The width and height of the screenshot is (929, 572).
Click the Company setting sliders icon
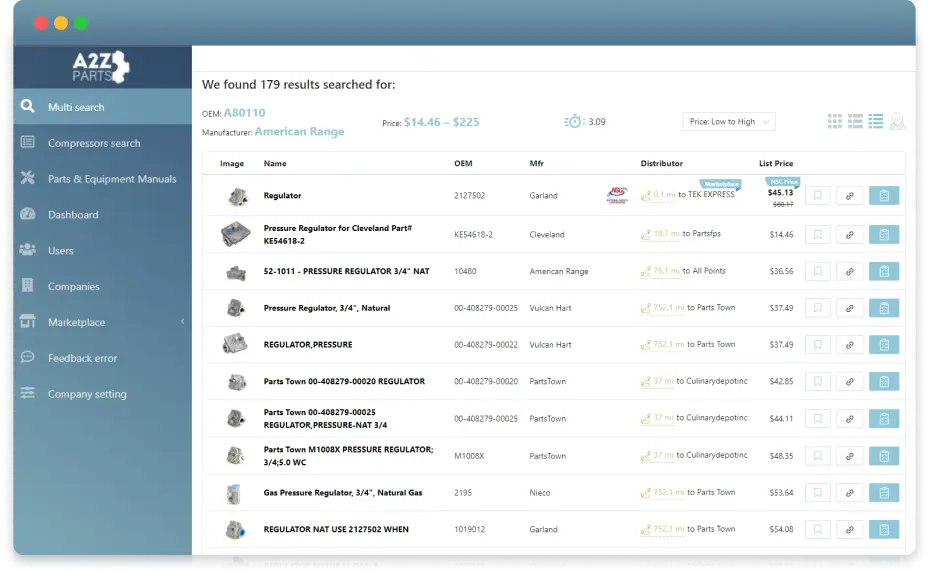point(27,393)
